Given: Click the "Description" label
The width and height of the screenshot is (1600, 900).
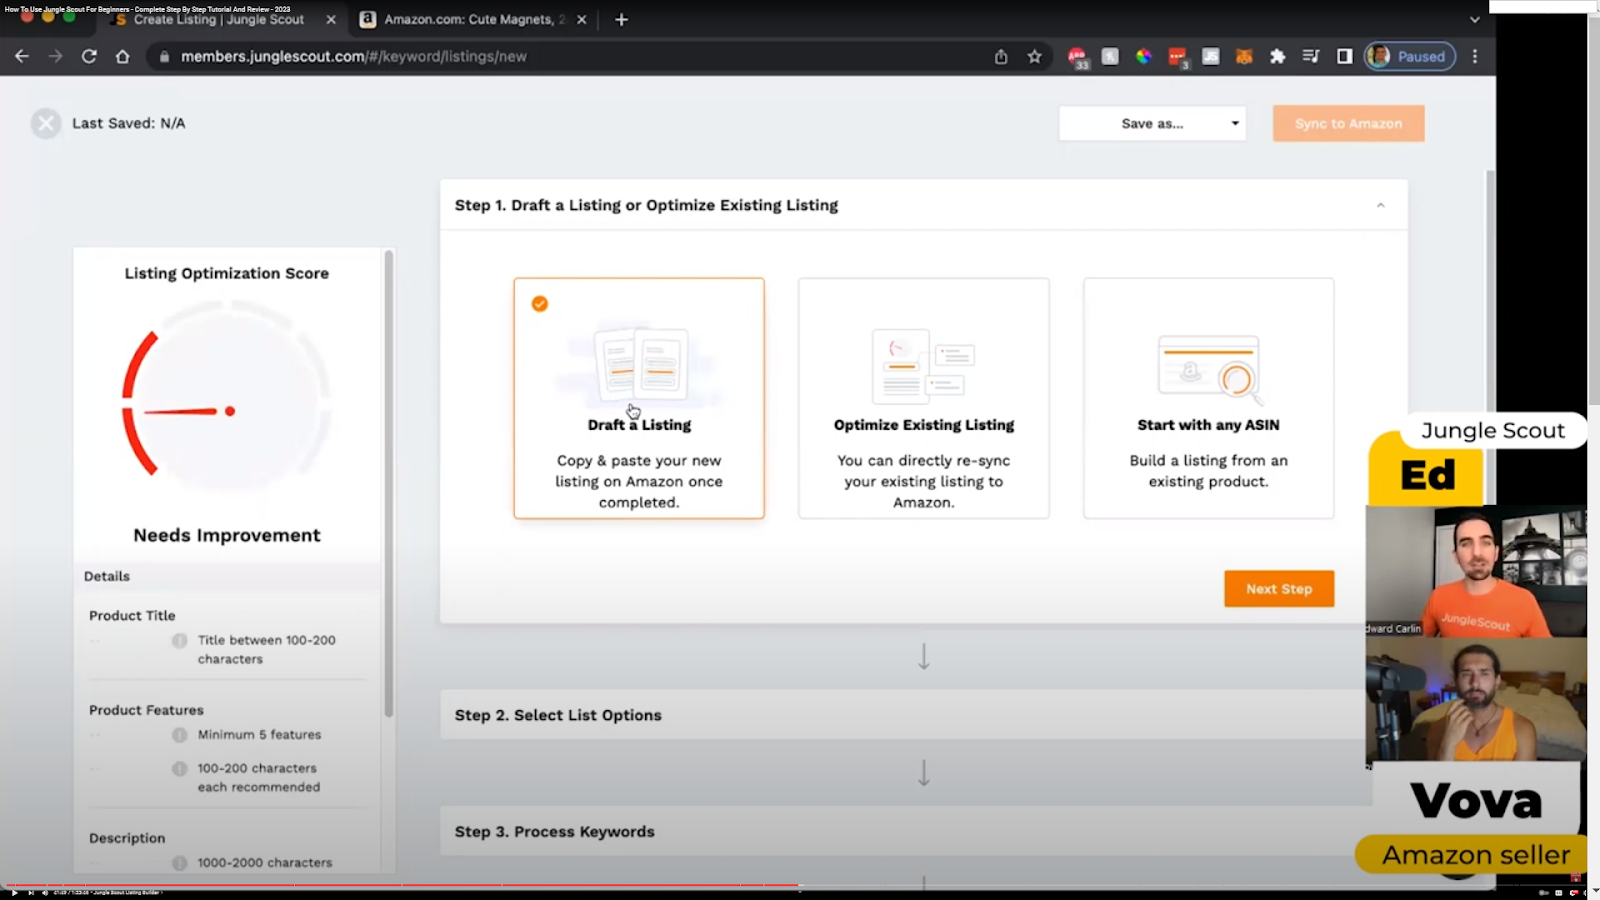Looking at the screenshot, I should click(127, 838).
